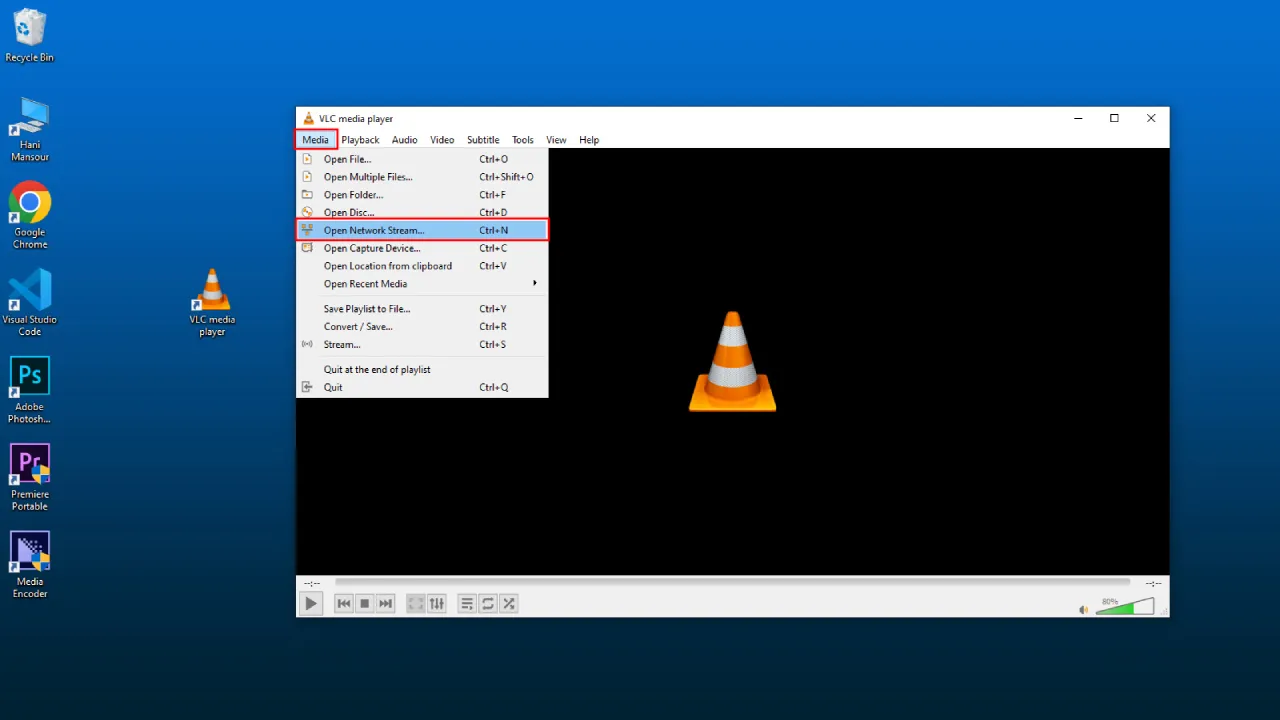1280x720 pixels.
Task: Choose Open File... from Media menu
Action: [422, 159]
